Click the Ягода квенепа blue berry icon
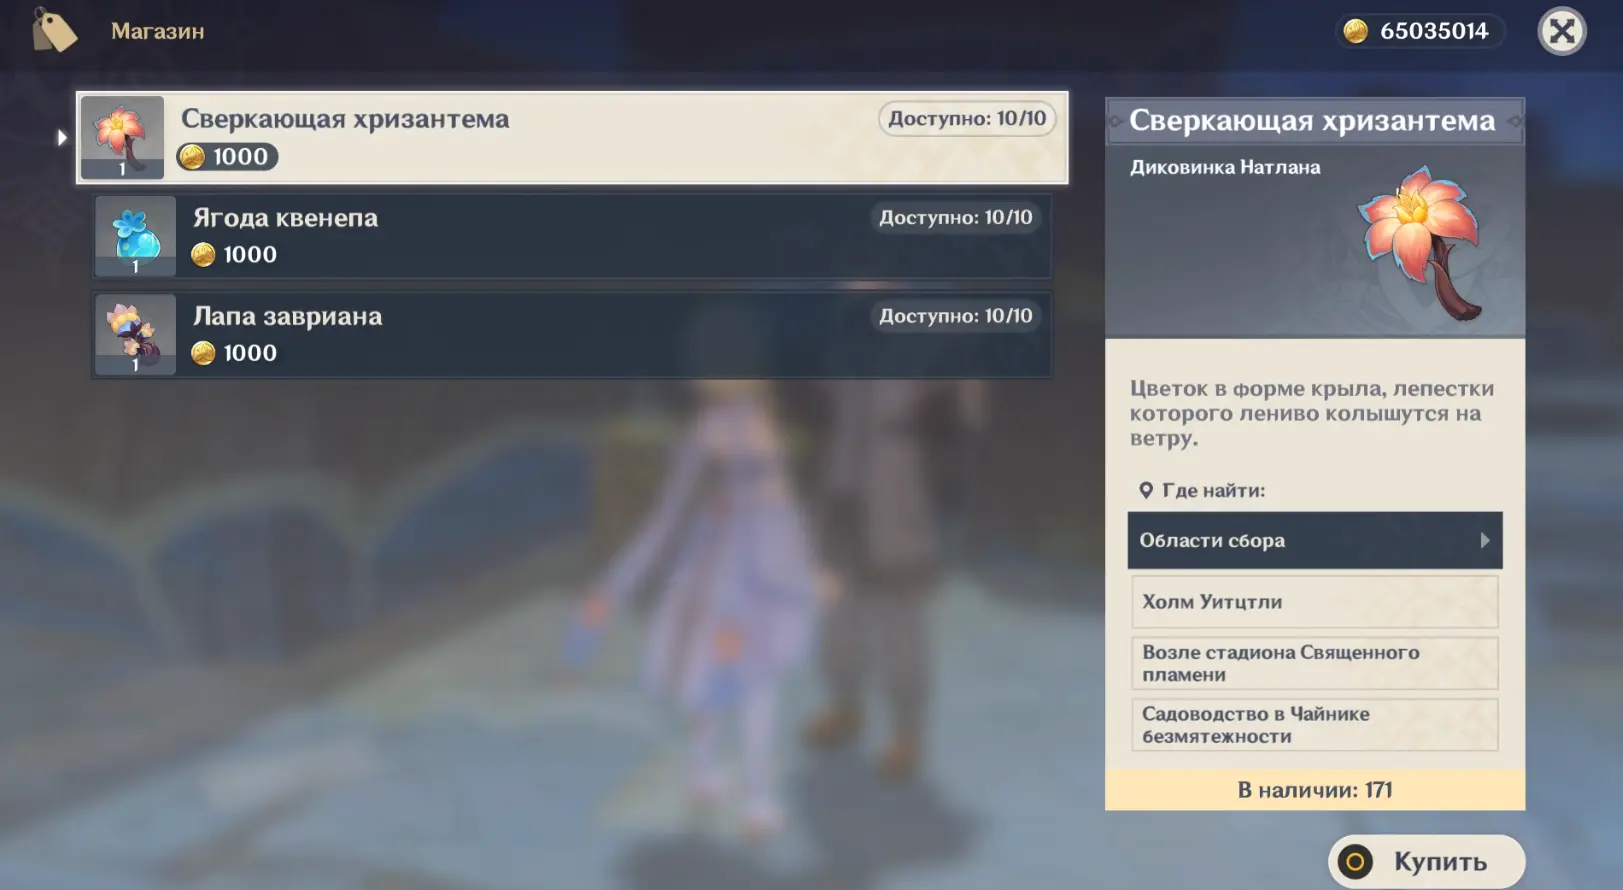The height and width of the screenshot is (890, 1623). pos(135,236)
